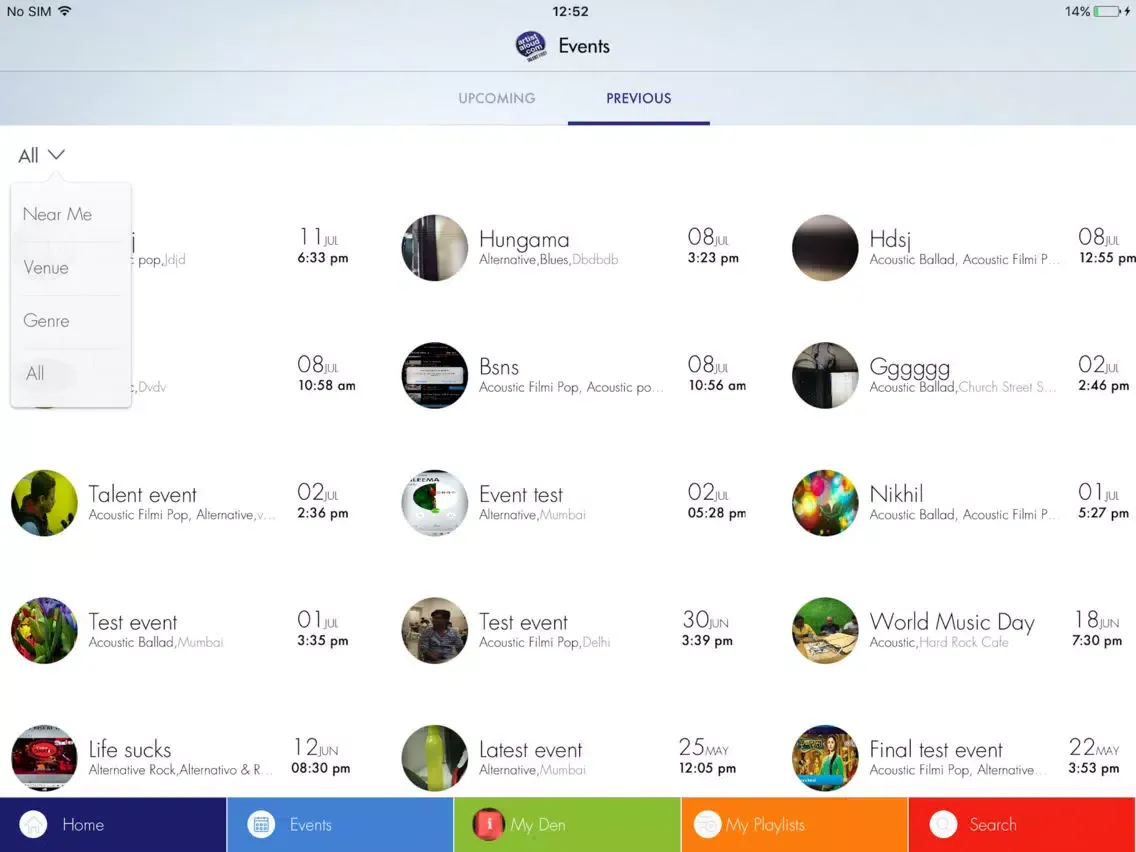Open the Life sucks event

point(130,750)
